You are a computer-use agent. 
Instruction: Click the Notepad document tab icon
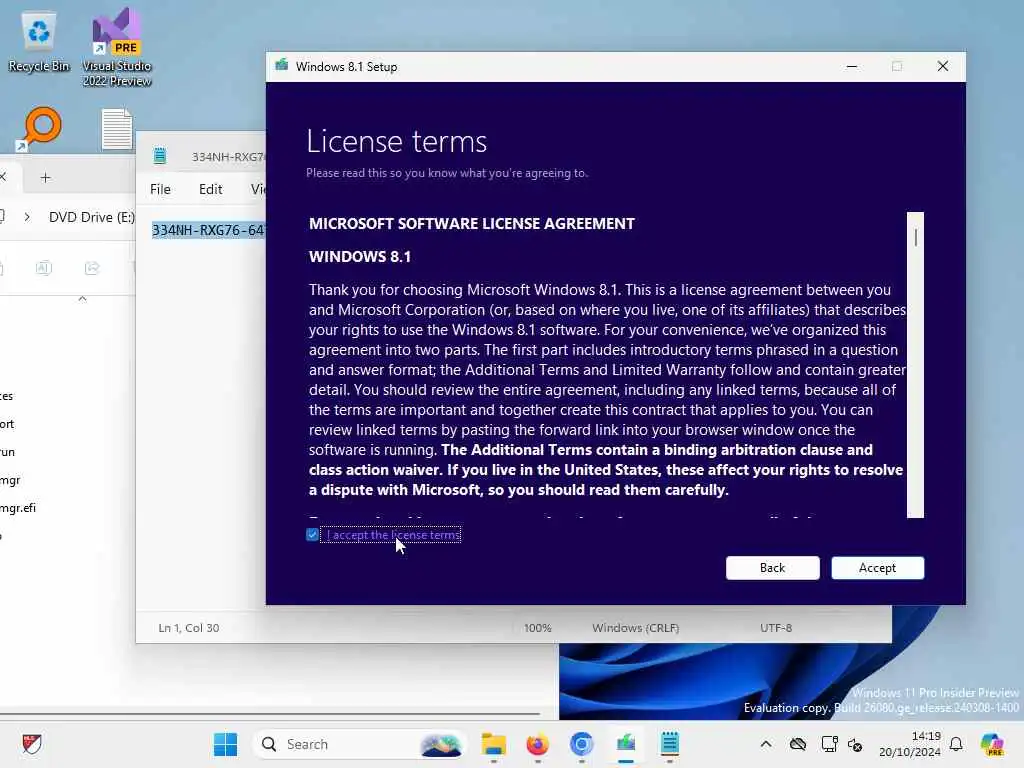tap(160, 156)
